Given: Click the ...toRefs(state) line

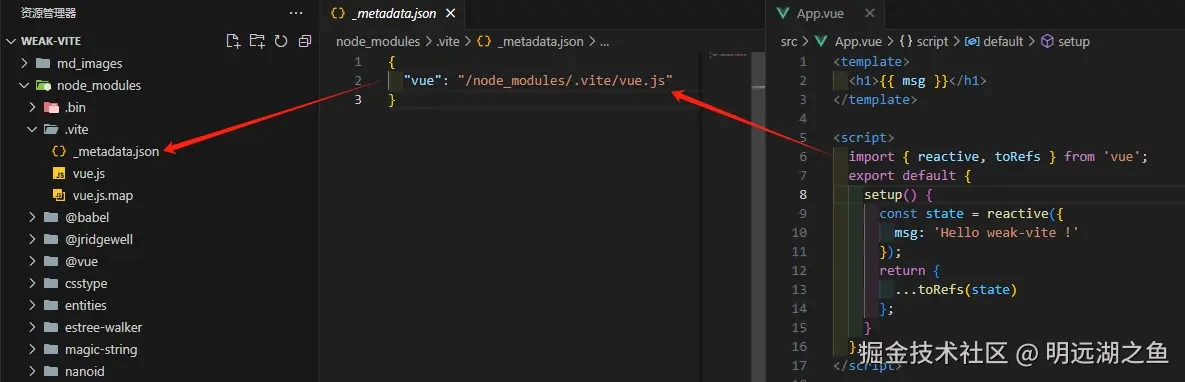Looking at the screenshot, I should click(x=956, y=289).
